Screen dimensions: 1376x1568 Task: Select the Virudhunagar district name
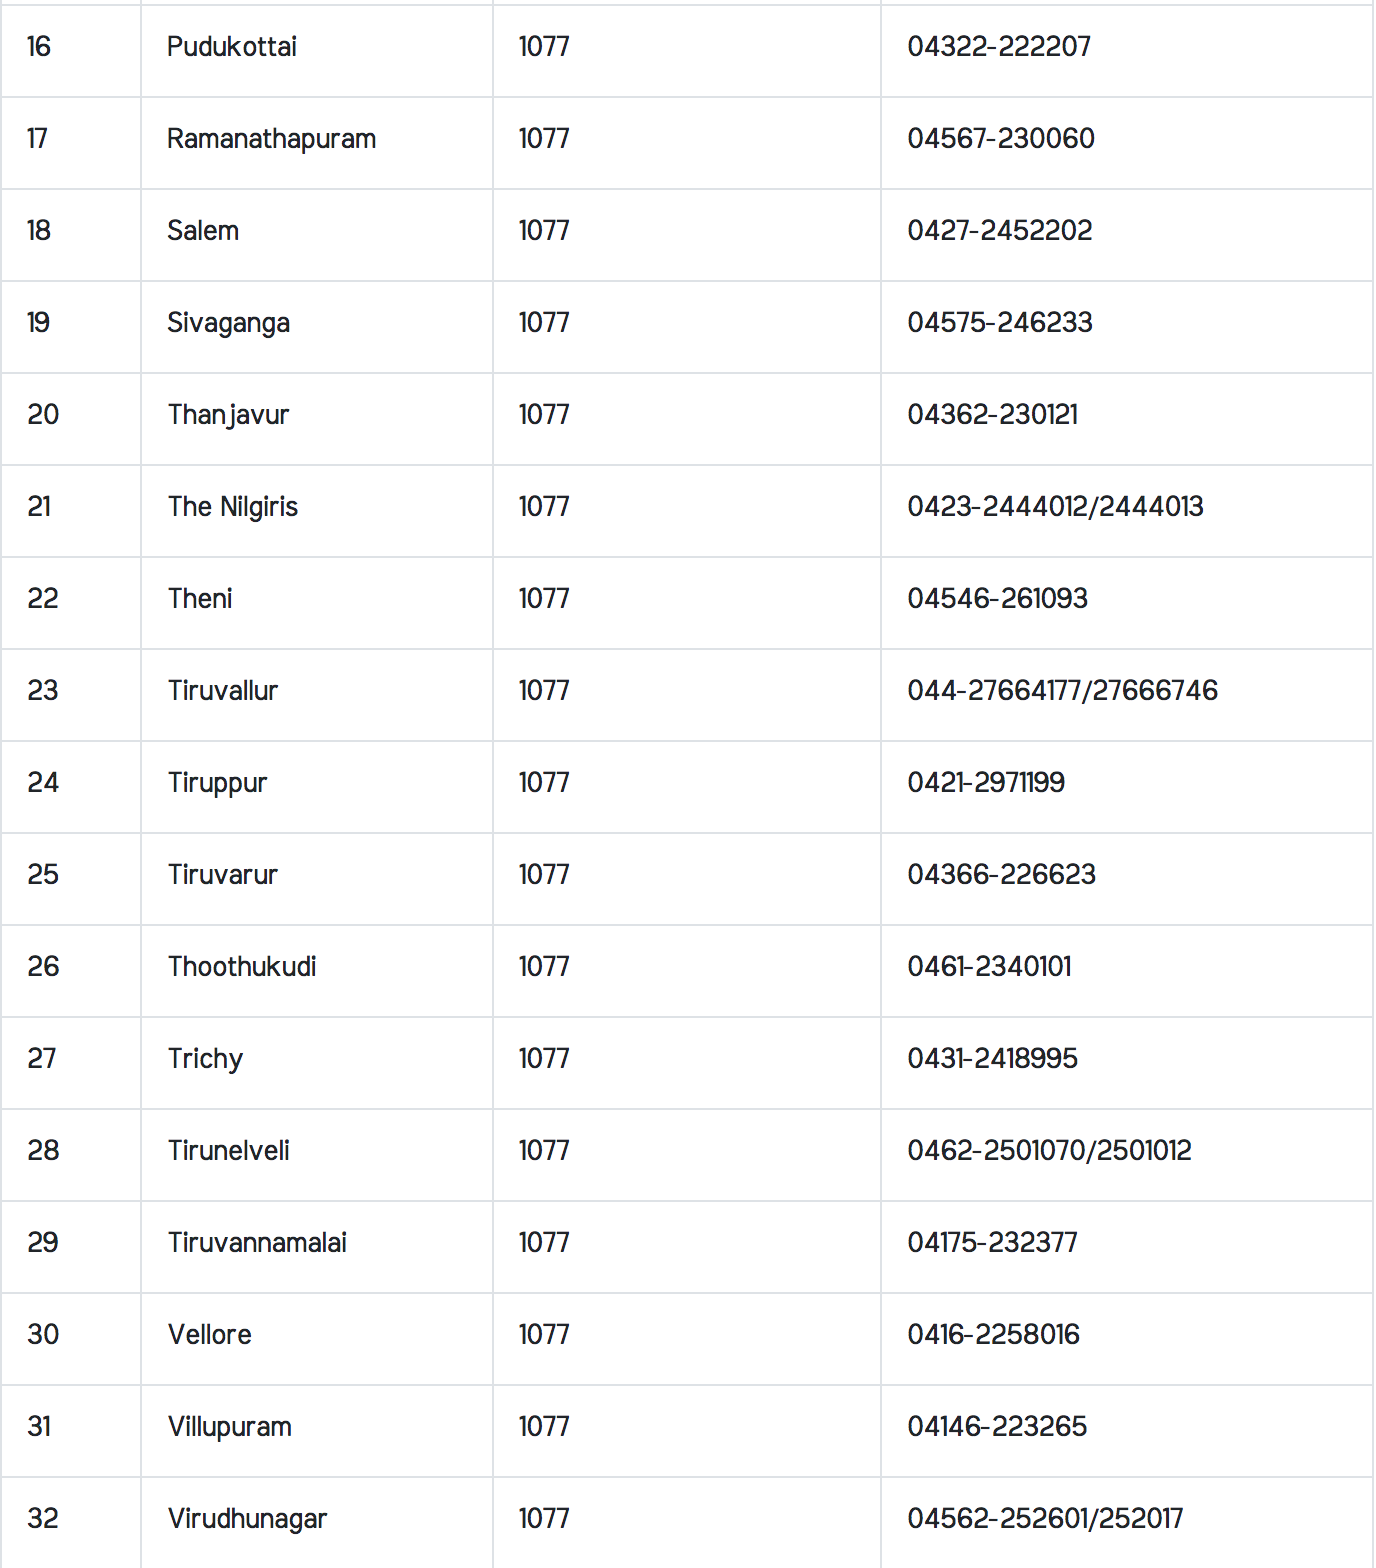(x=247, y=1519)
